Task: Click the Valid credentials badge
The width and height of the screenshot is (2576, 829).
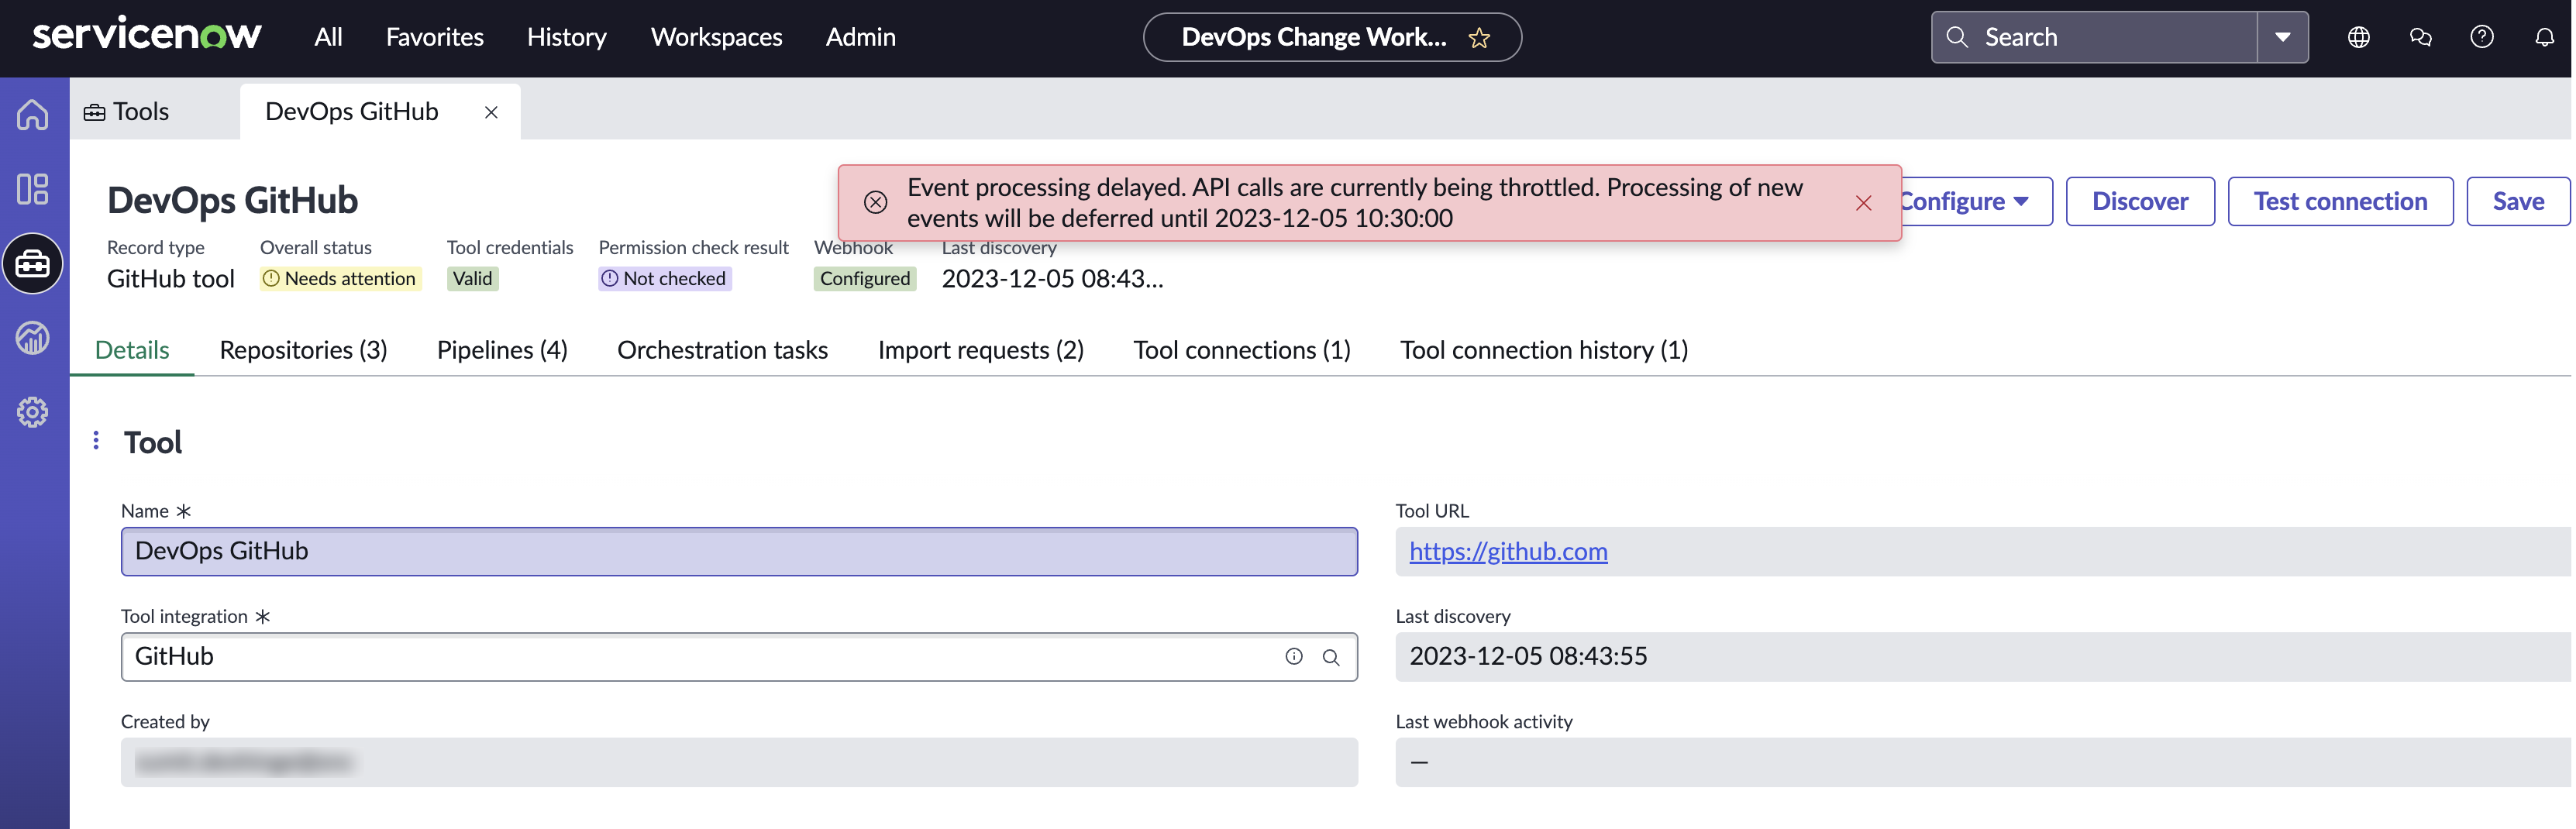Action: [x=472, y=279]
